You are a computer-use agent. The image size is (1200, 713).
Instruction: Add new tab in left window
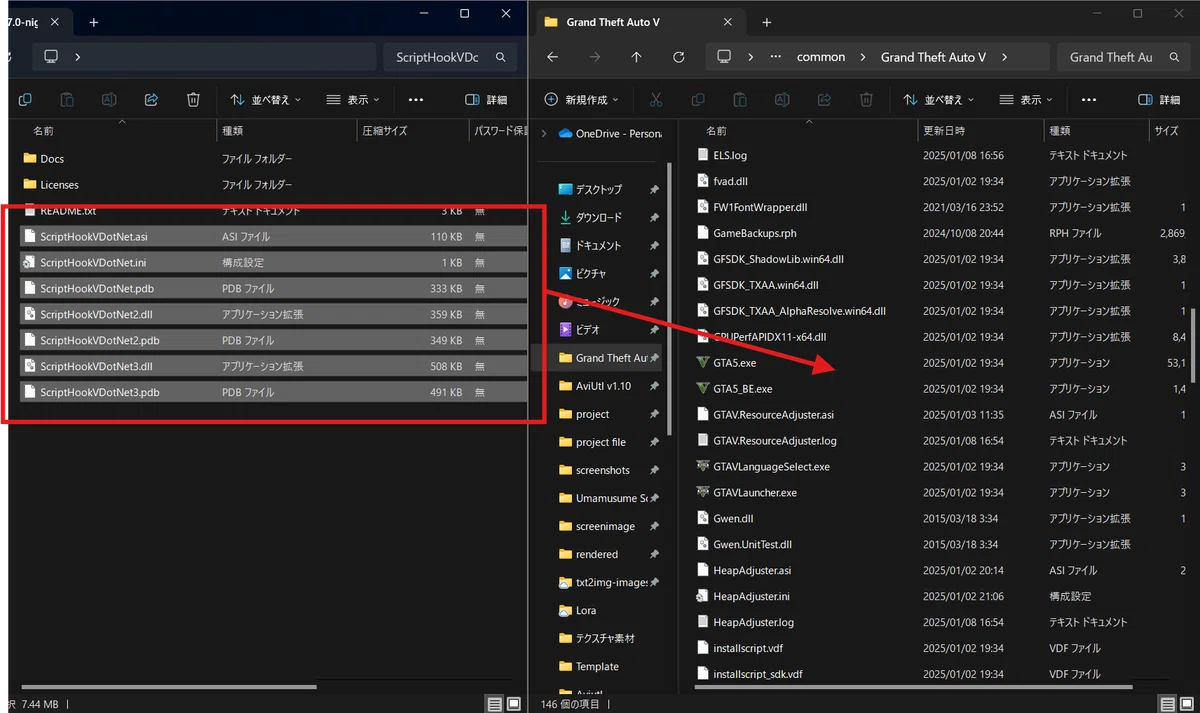[94, 22]
